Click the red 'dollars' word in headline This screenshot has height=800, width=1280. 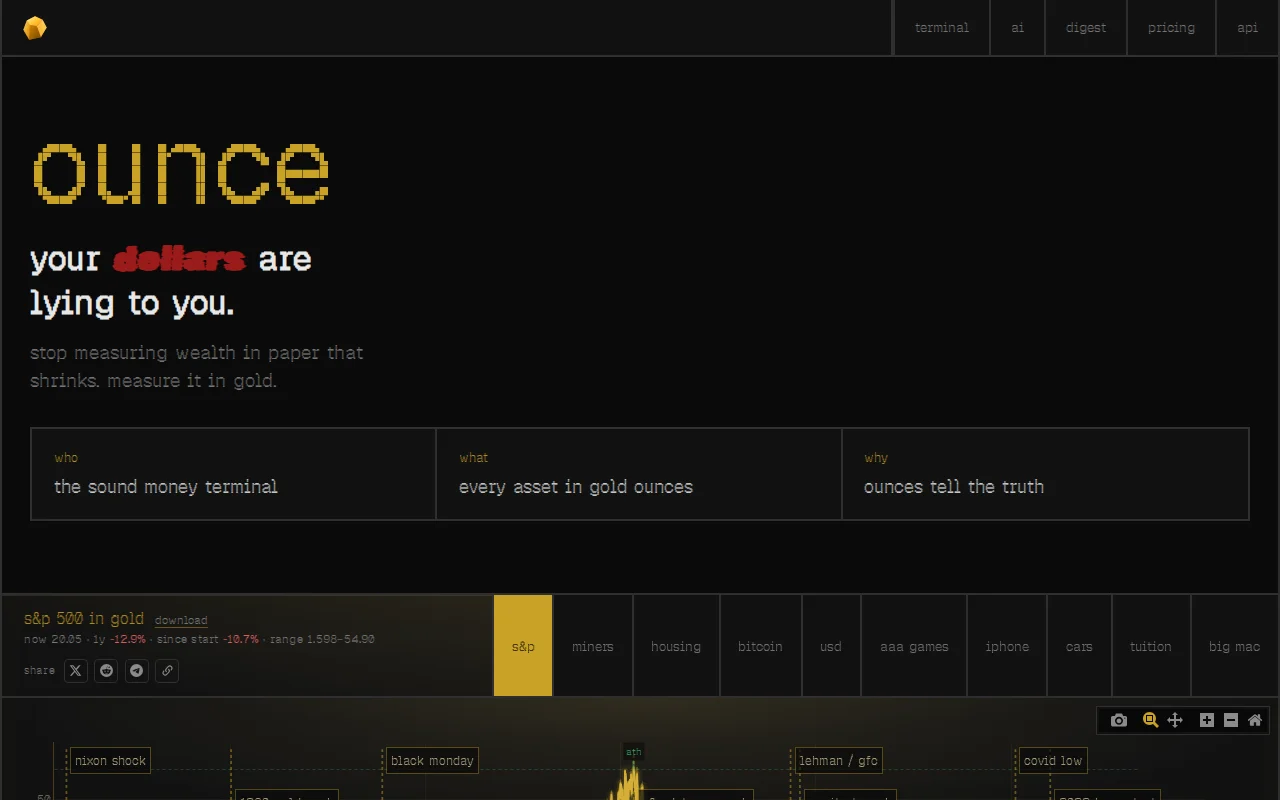pyautogui.click(x=179, y=259)
